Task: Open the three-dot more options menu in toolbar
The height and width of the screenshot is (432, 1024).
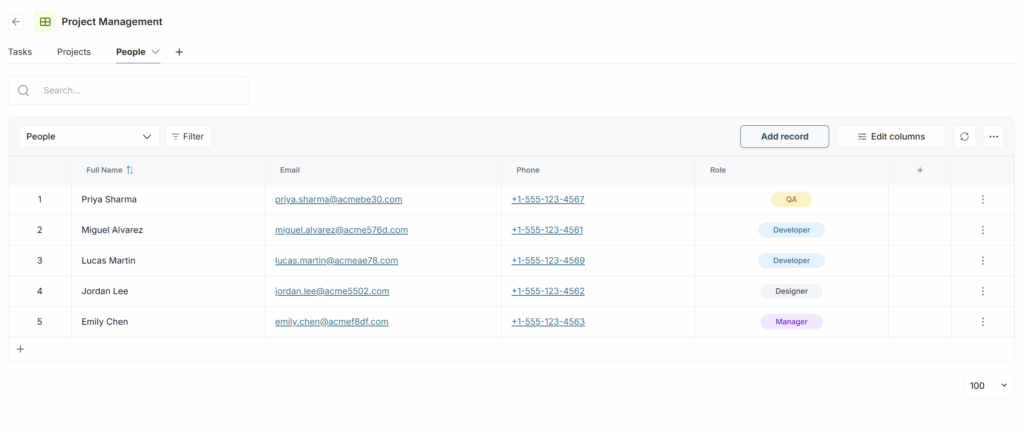Action: (993, 136)
